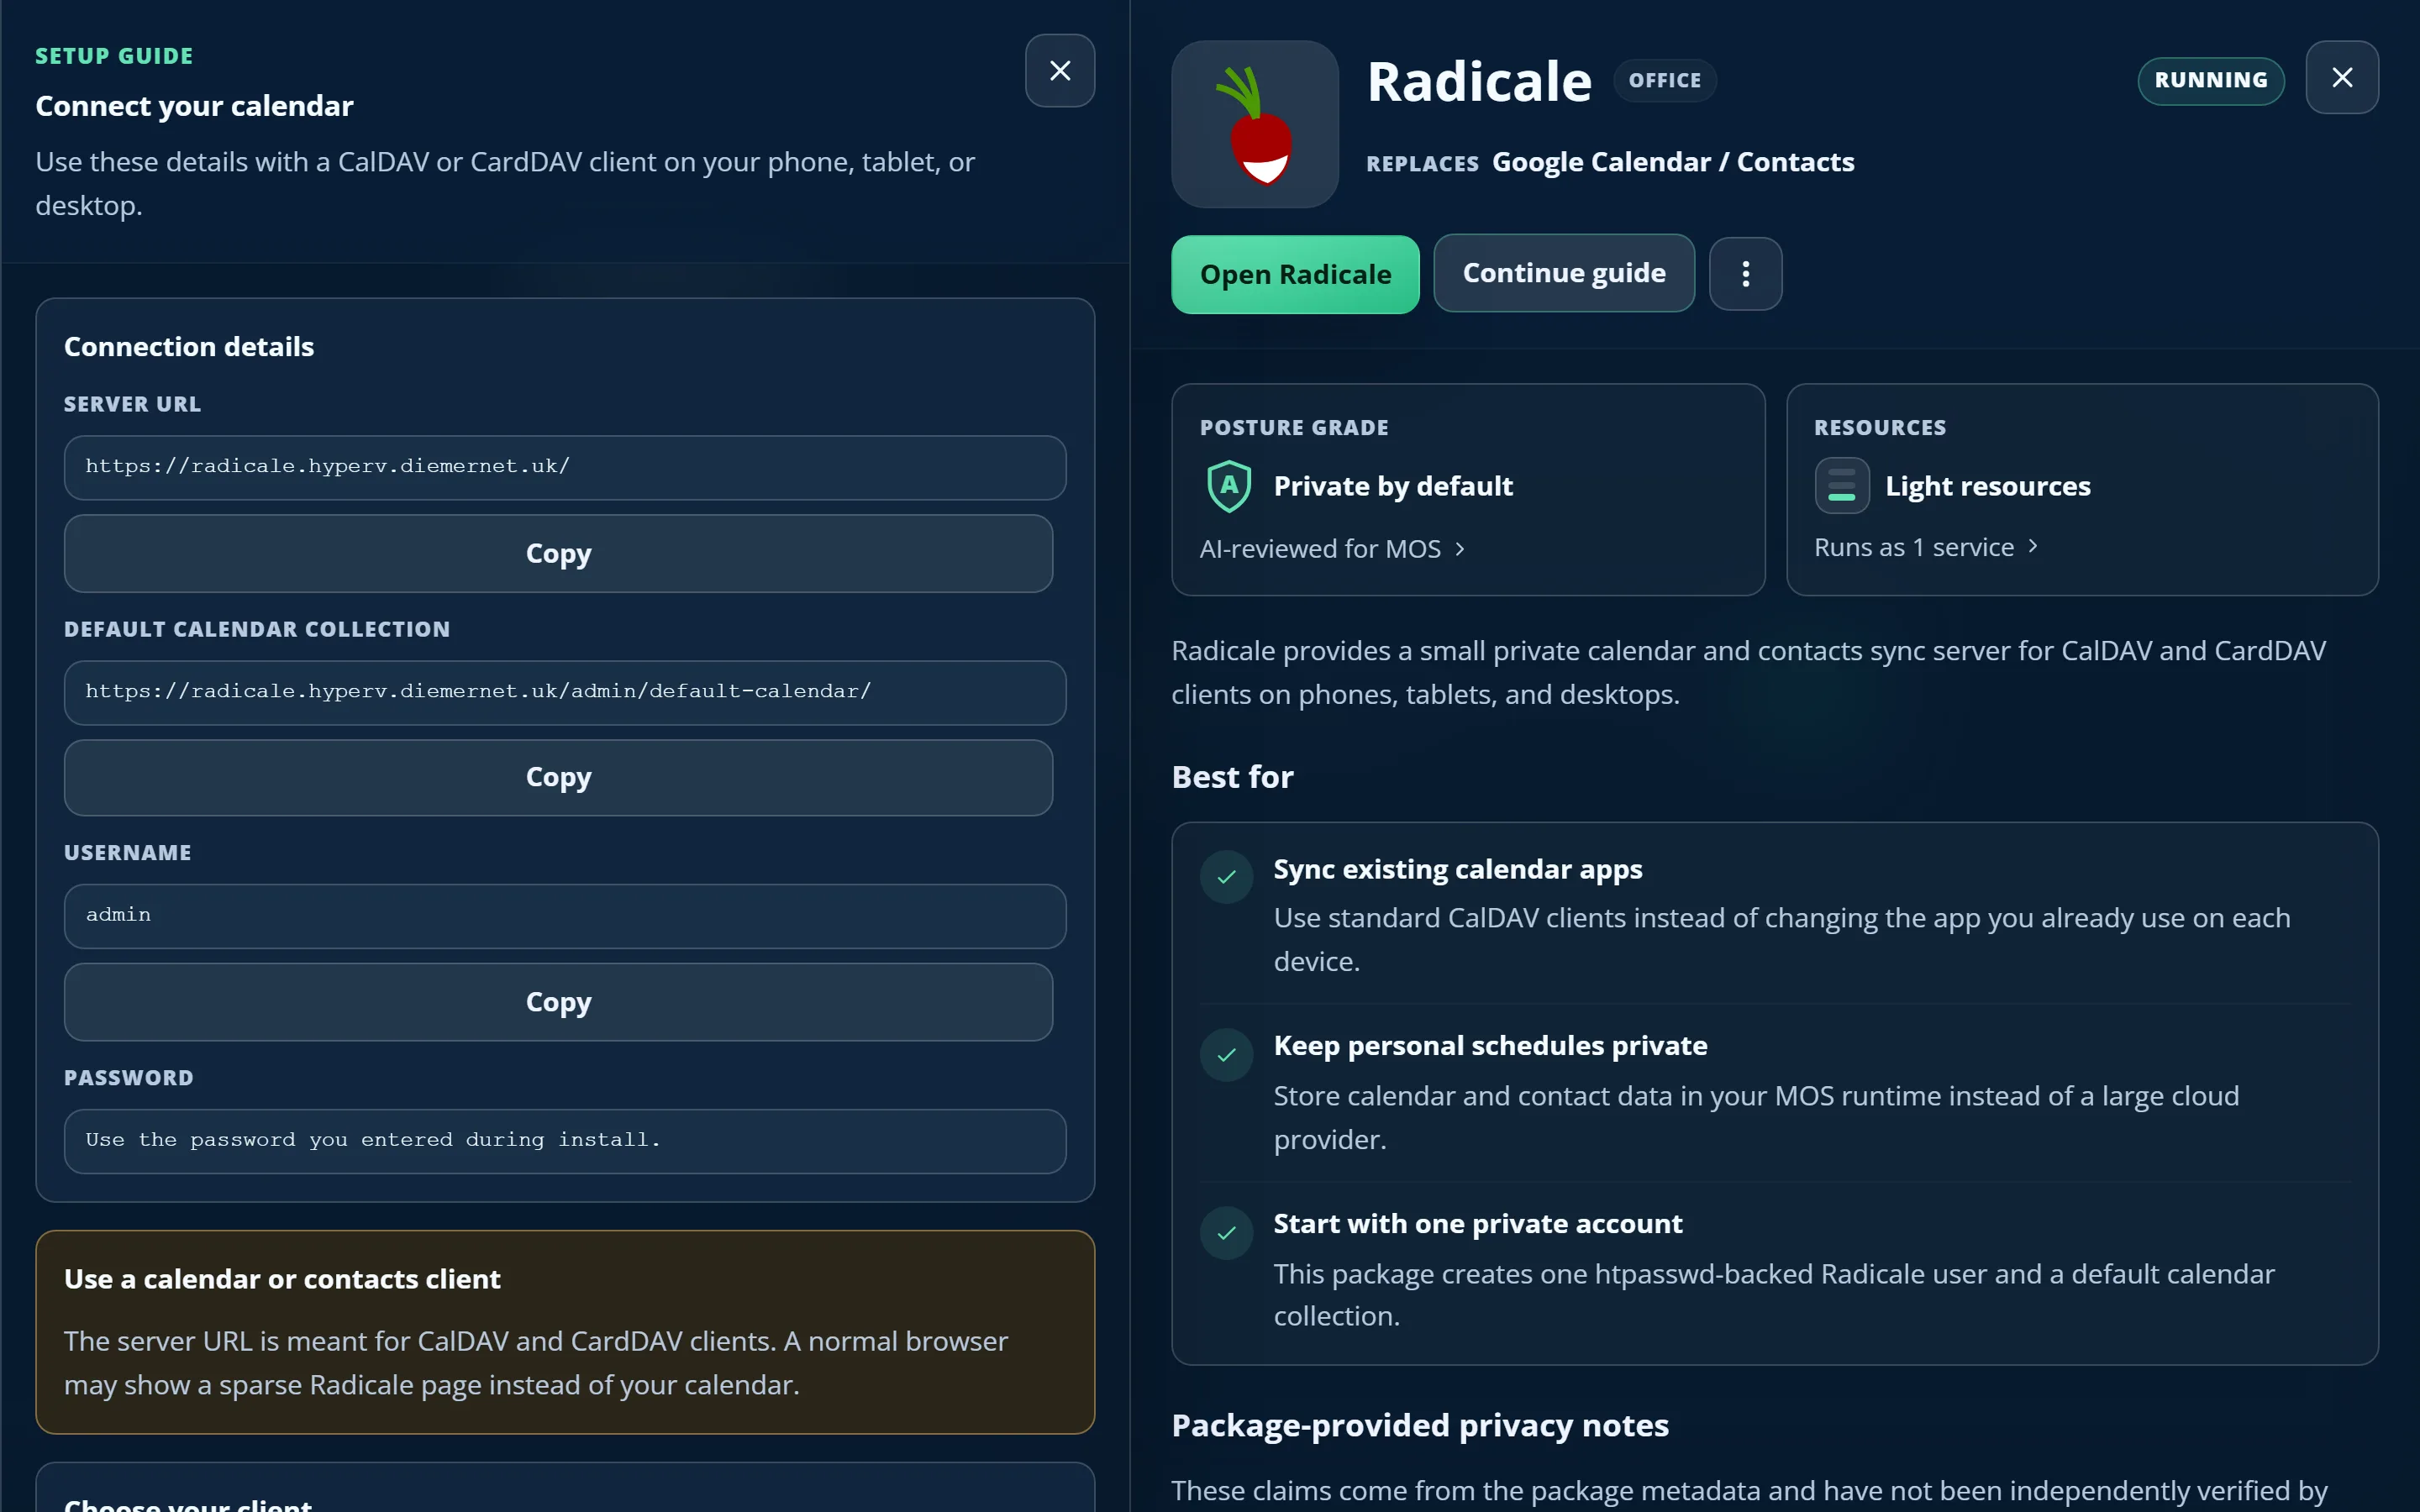
Task: Click the POSTURE GRADE label
Action: [x=1293, y=428]
